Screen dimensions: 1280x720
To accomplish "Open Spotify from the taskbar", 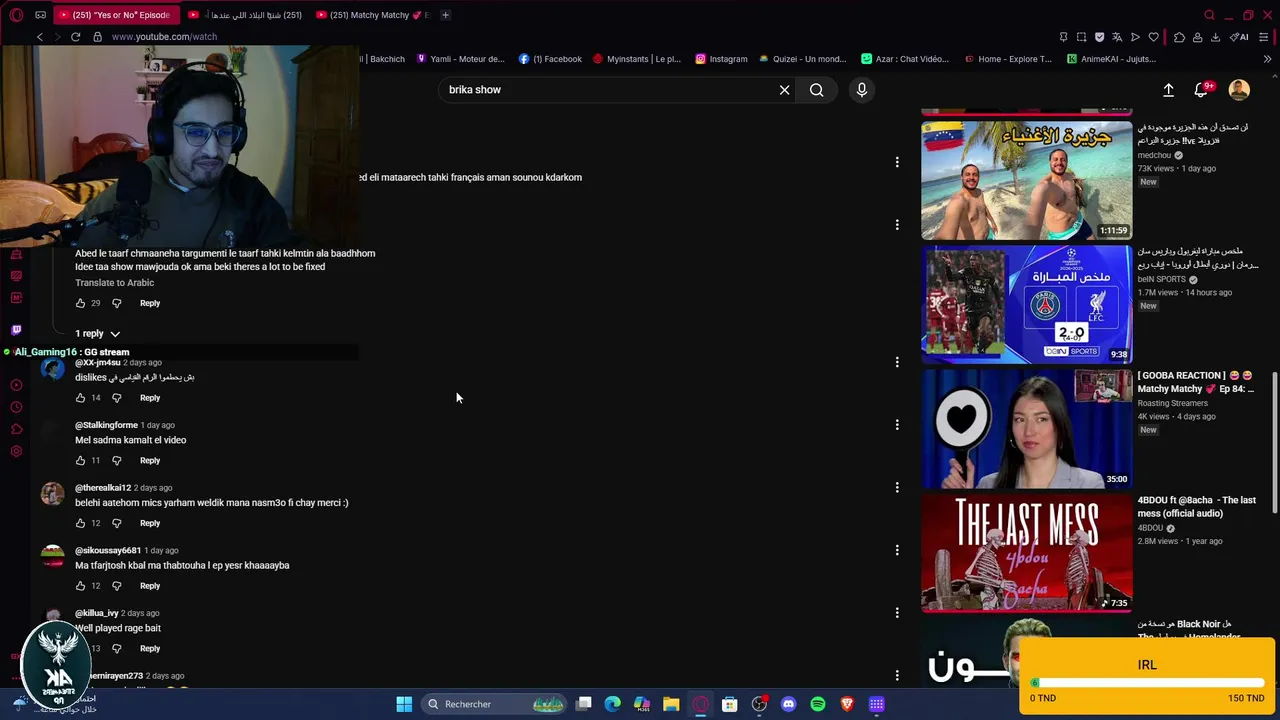I will pyautogui.click(x=817, y=704).
